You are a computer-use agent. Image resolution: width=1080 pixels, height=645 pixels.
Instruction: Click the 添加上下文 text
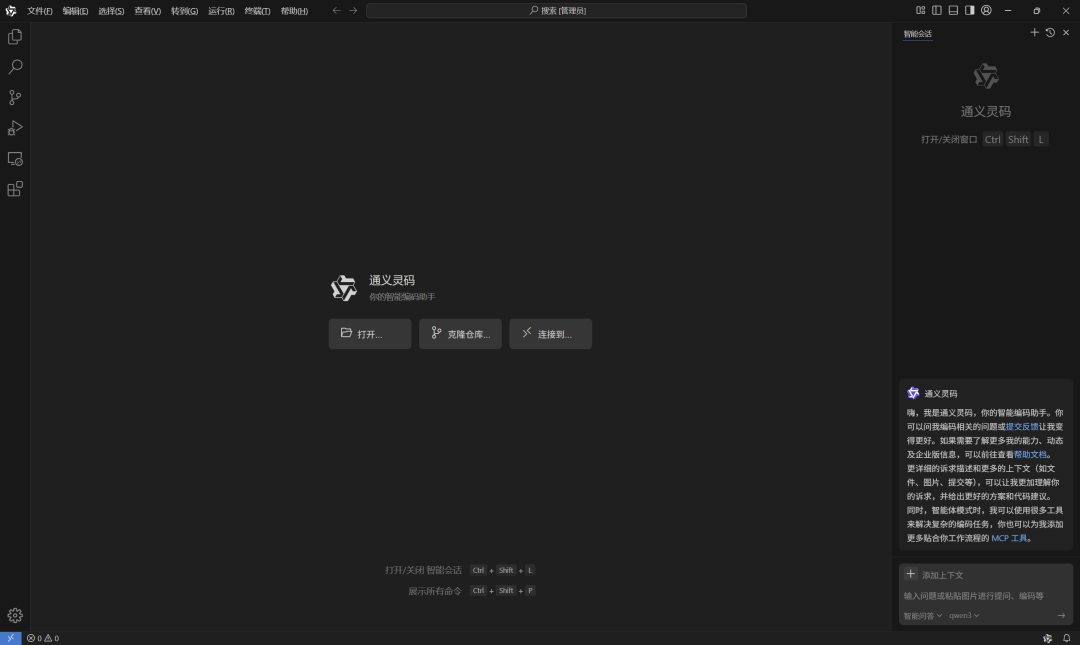pos(942,575)
